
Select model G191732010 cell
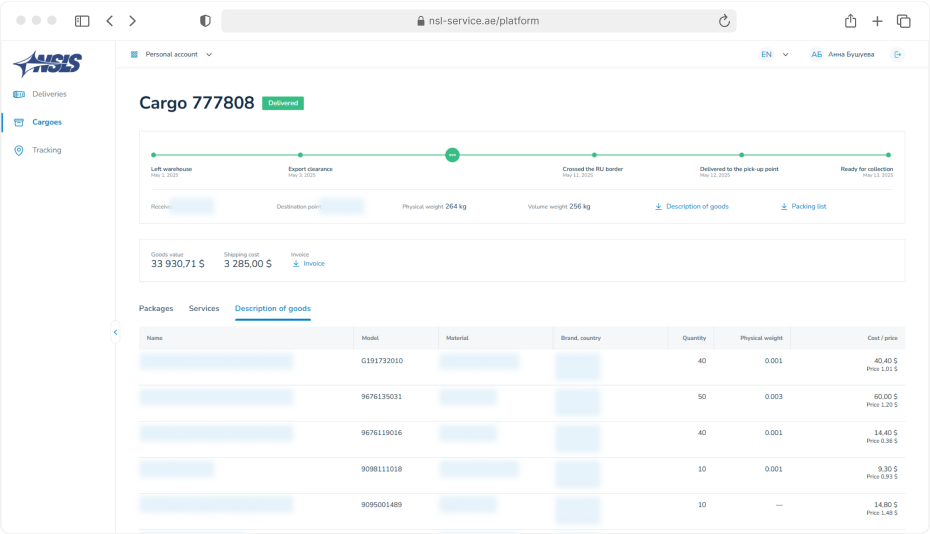point(382,361)
